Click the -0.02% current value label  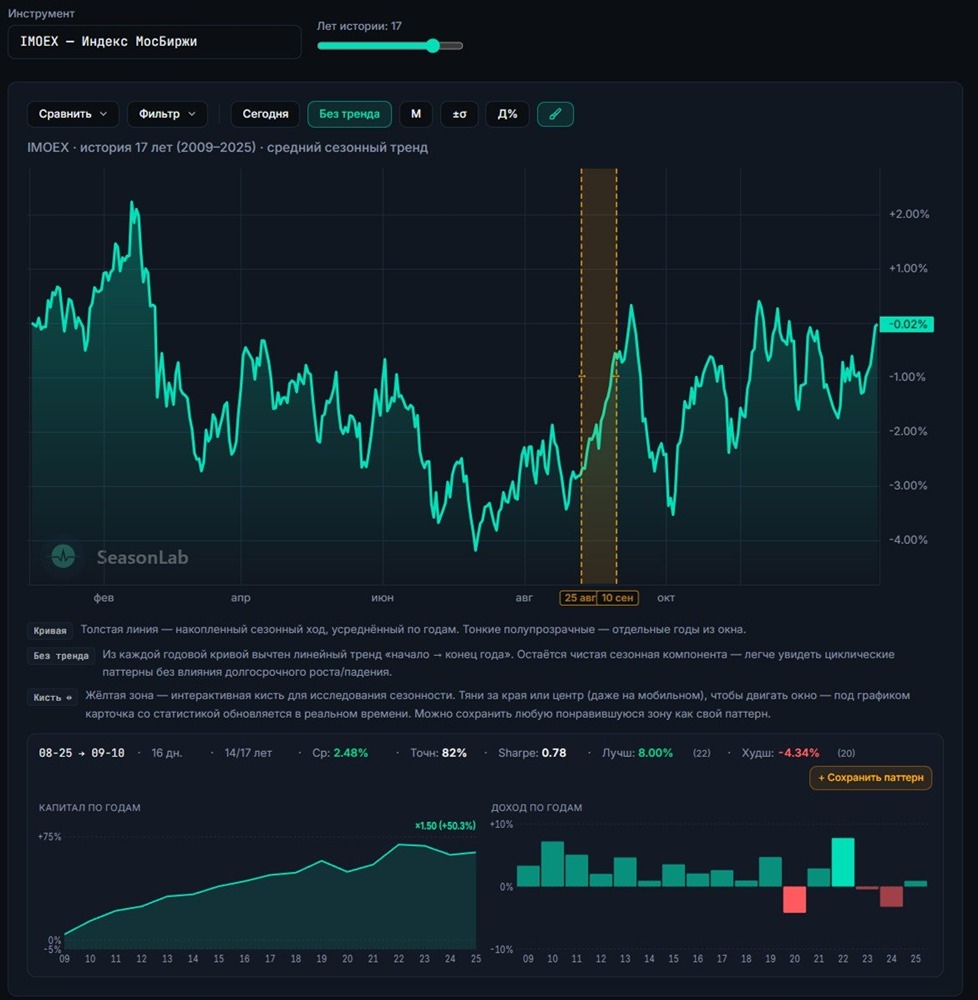point(907,324)
